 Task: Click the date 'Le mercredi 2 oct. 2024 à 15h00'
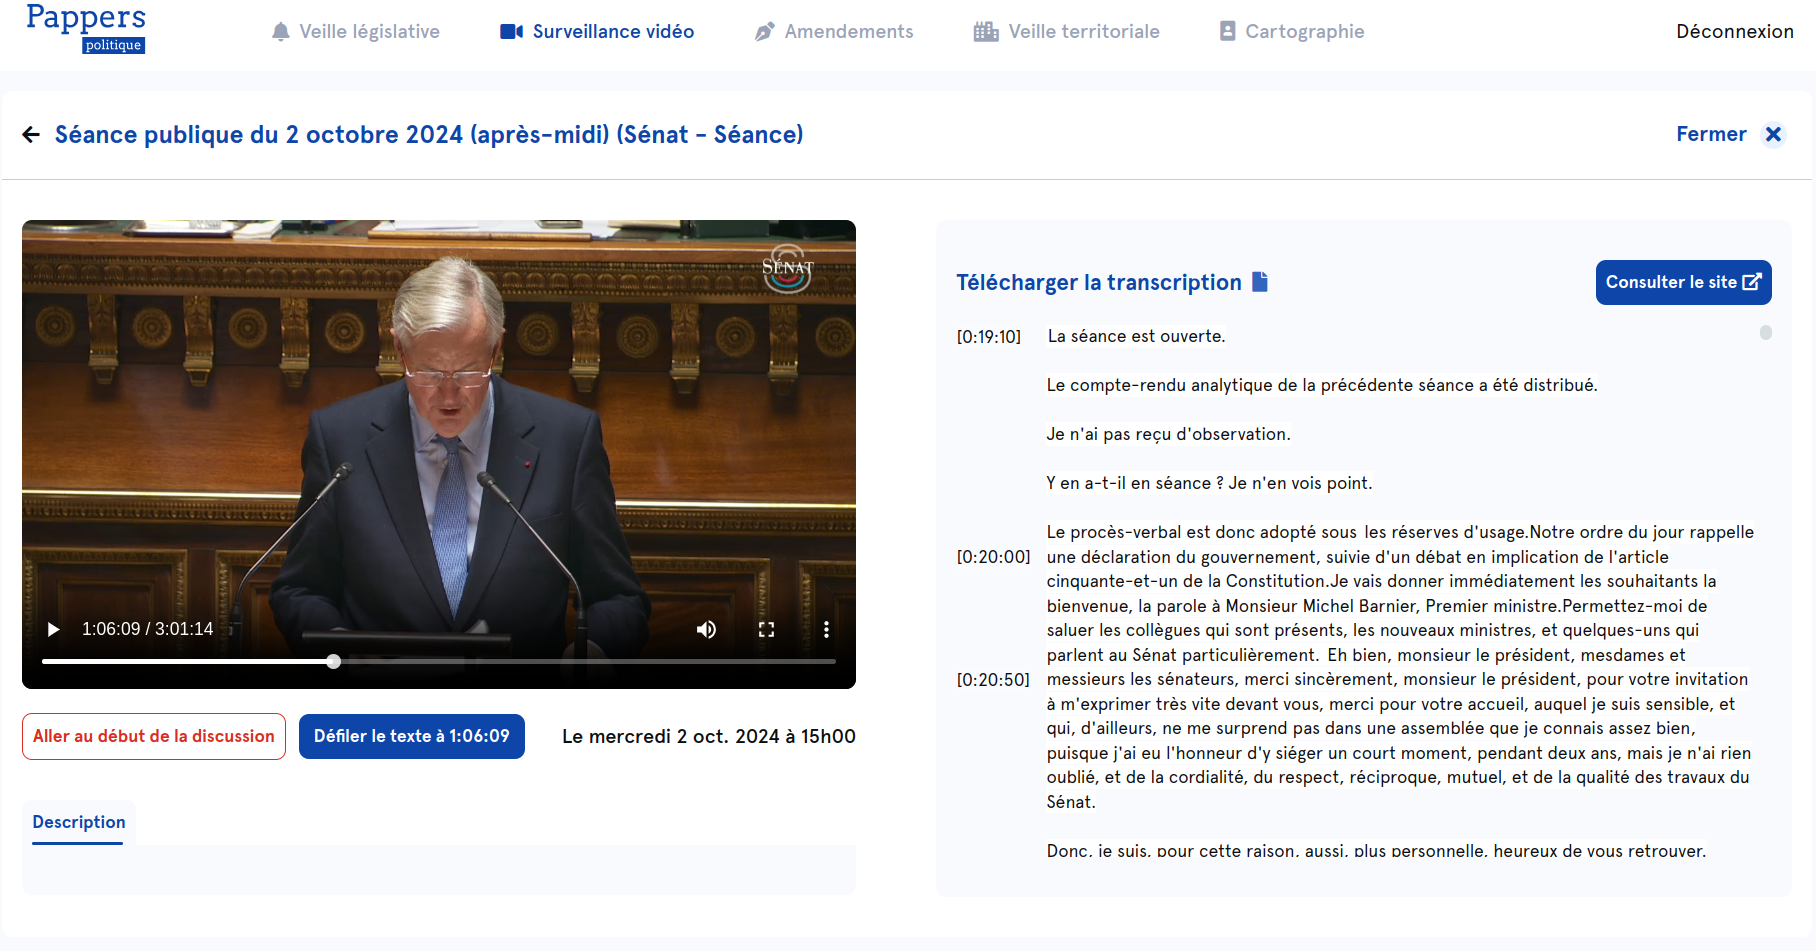(709, 737)
